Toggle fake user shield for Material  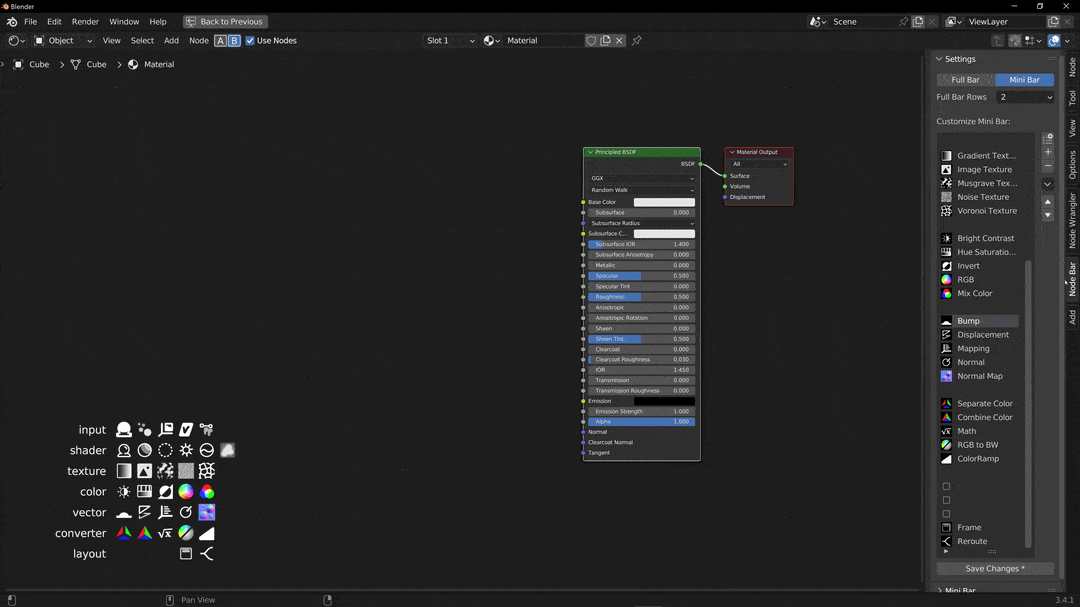point(591,41)
